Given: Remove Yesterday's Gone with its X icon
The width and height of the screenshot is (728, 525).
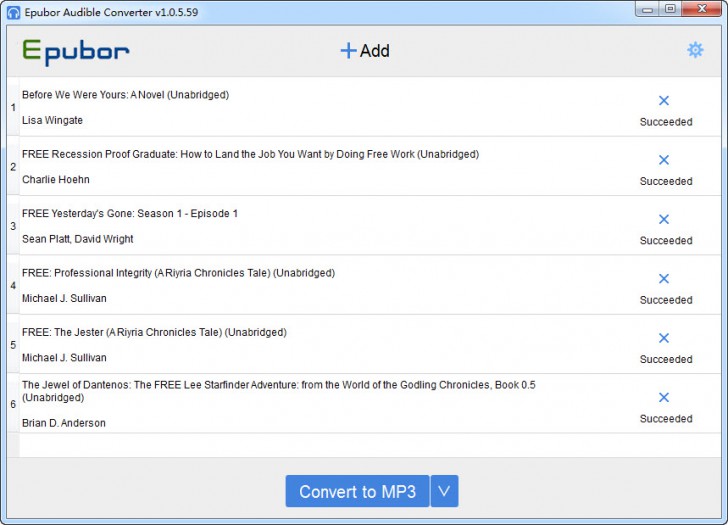Looking at the screenshot, I should click(664, 219).
